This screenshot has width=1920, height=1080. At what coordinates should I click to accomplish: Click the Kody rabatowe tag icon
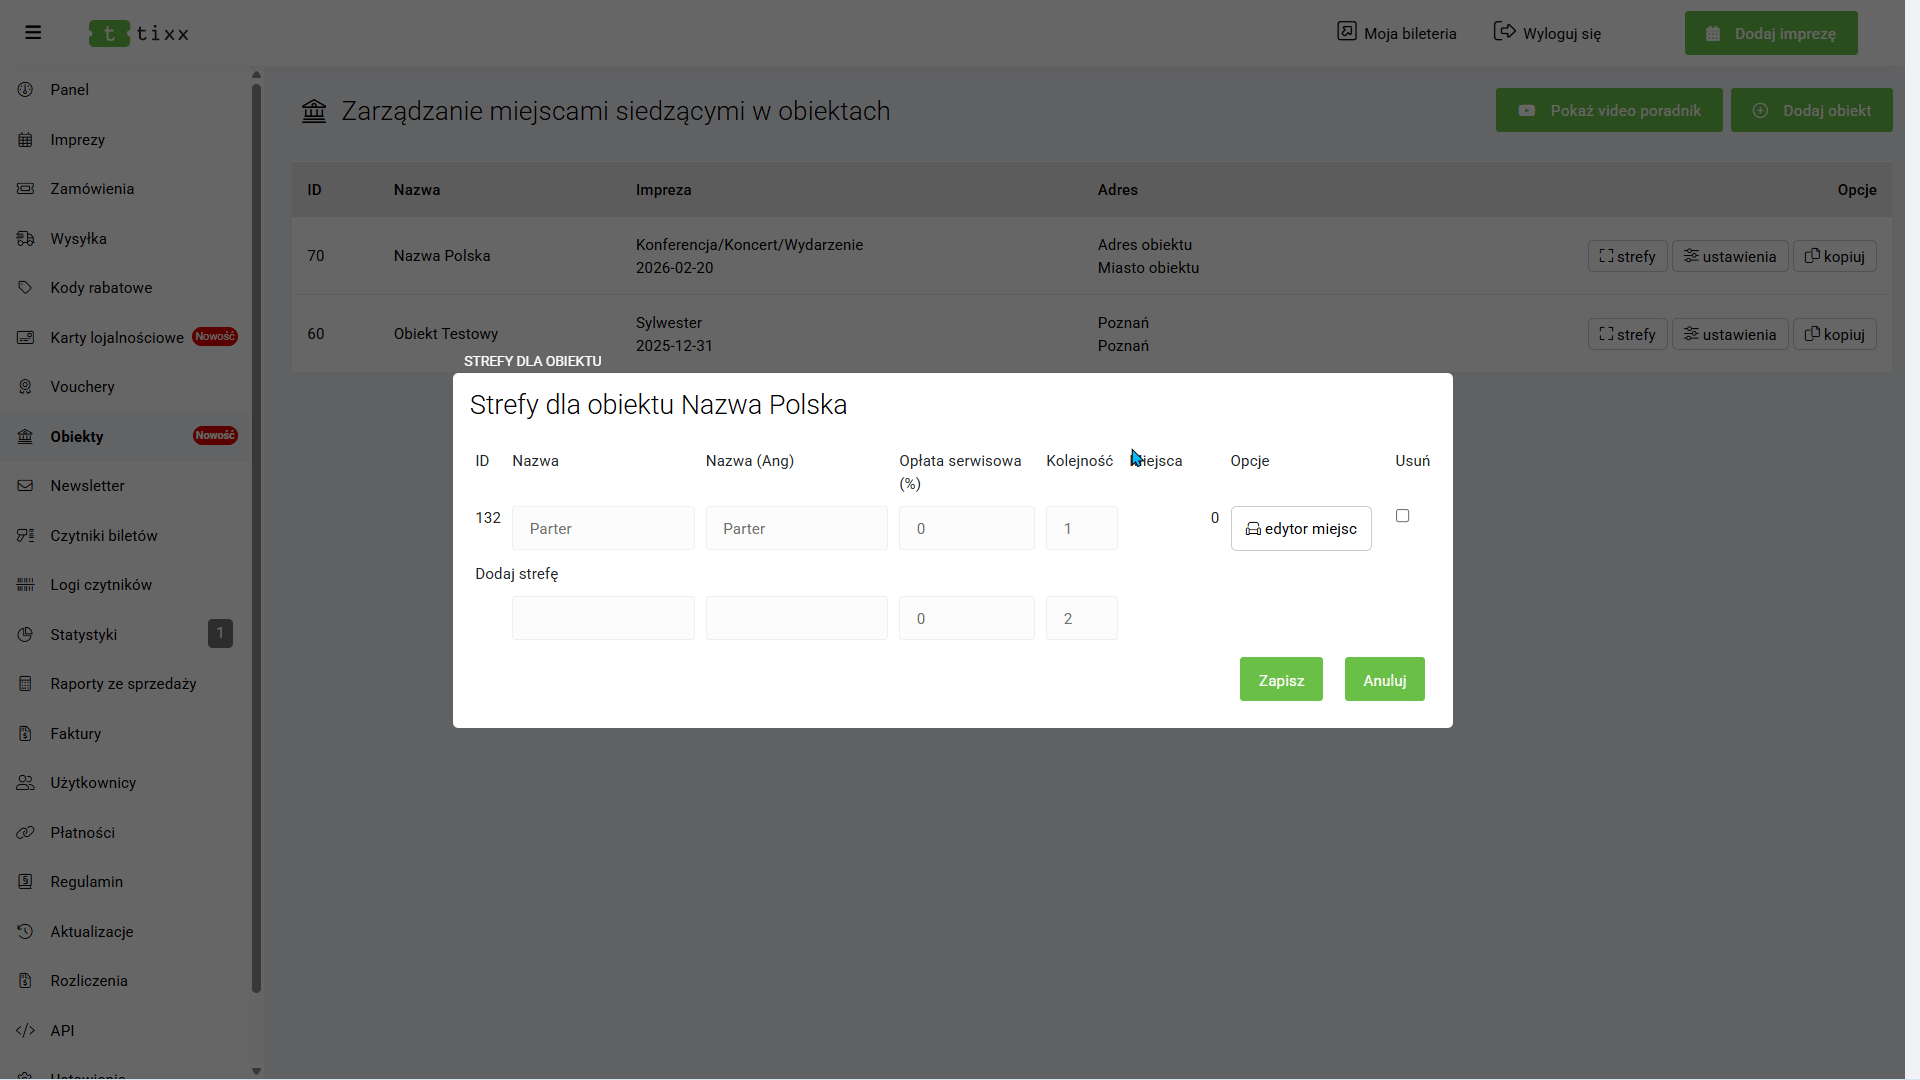click(25, 288)
